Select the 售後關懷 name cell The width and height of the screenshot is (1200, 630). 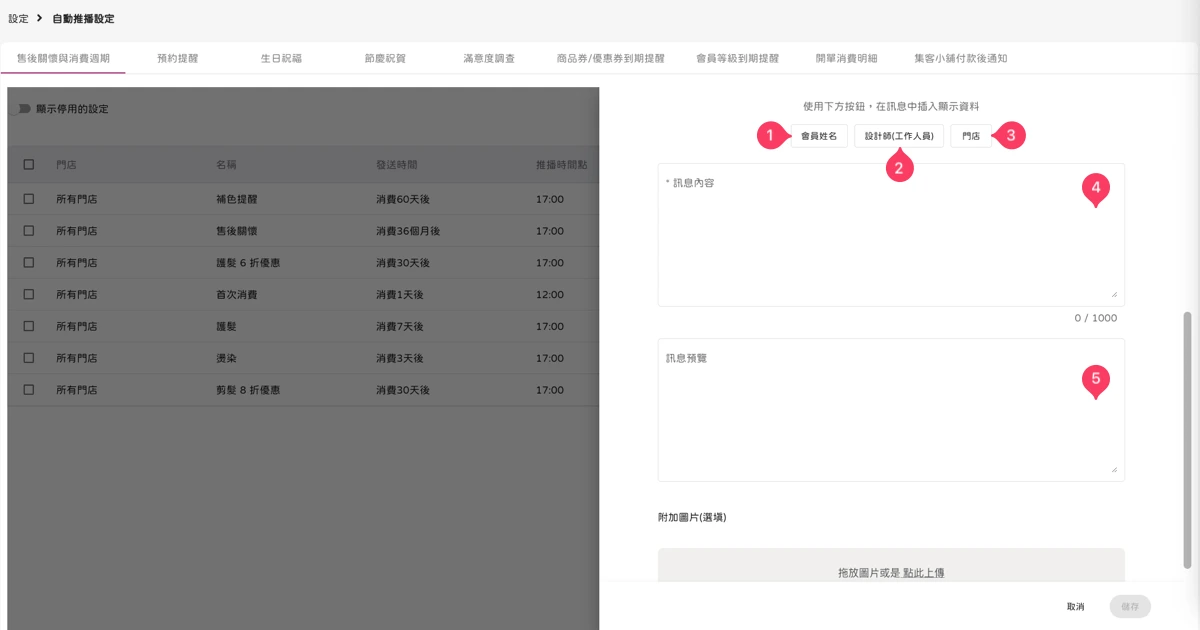pos(237,231)
